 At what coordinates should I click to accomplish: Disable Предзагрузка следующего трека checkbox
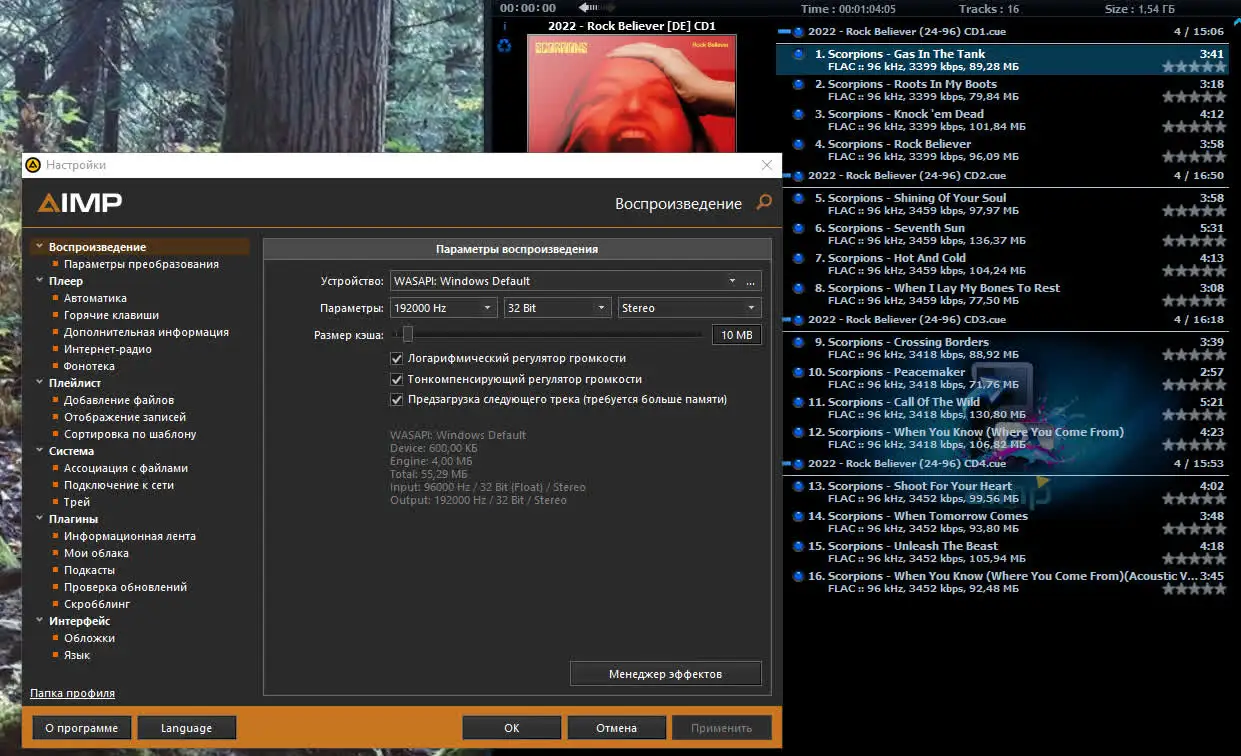(x=397, y=399)
